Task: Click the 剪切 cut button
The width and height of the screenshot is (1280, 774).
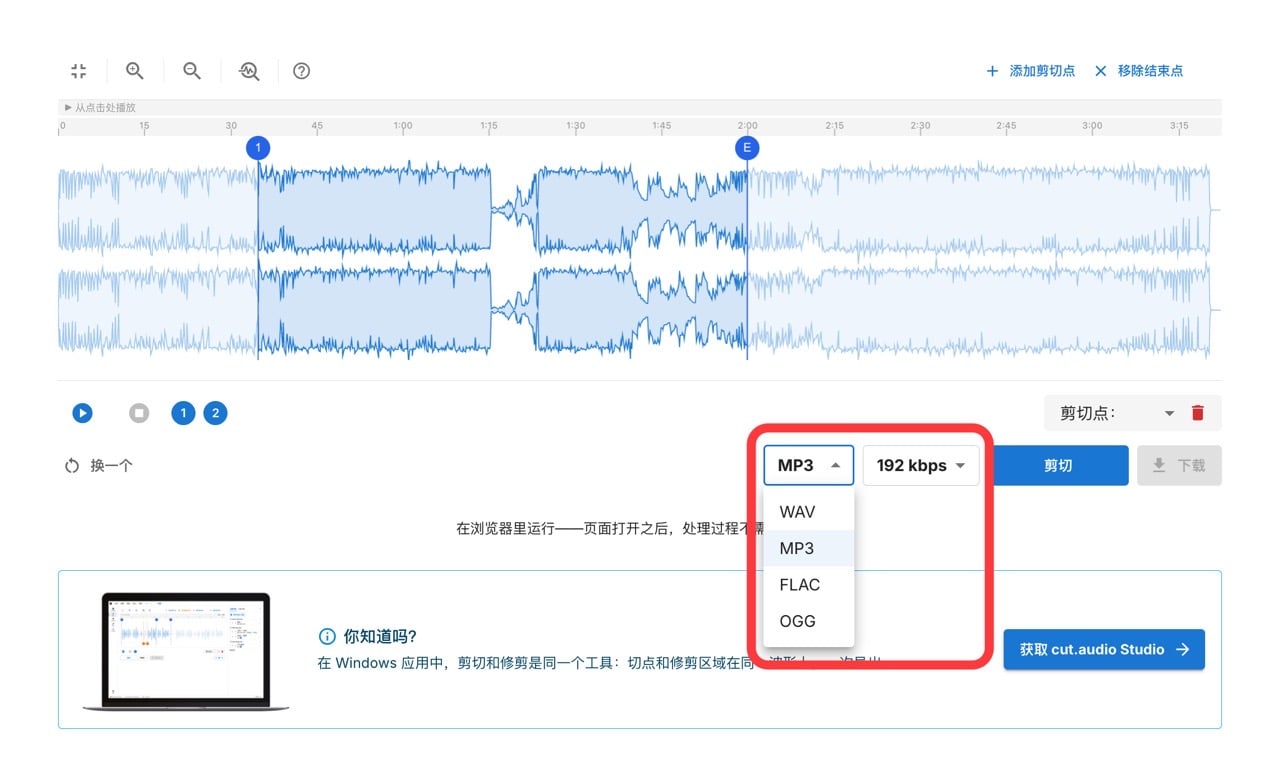Action: 1058,466
